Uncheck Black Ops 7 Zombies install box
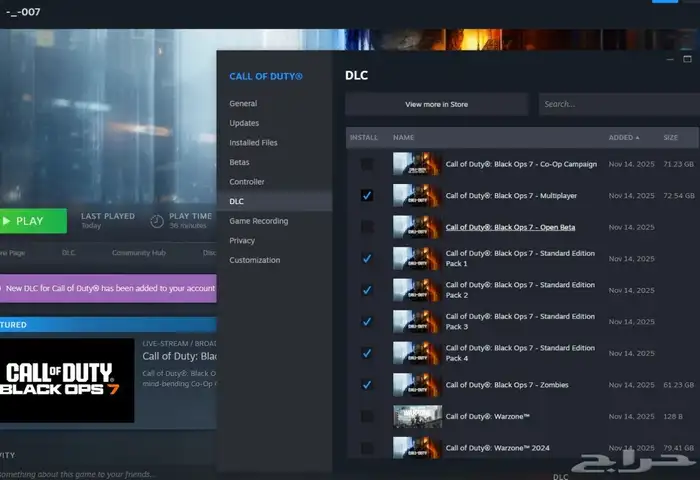The height and width of the screenshot is (480, 700). 367,385
